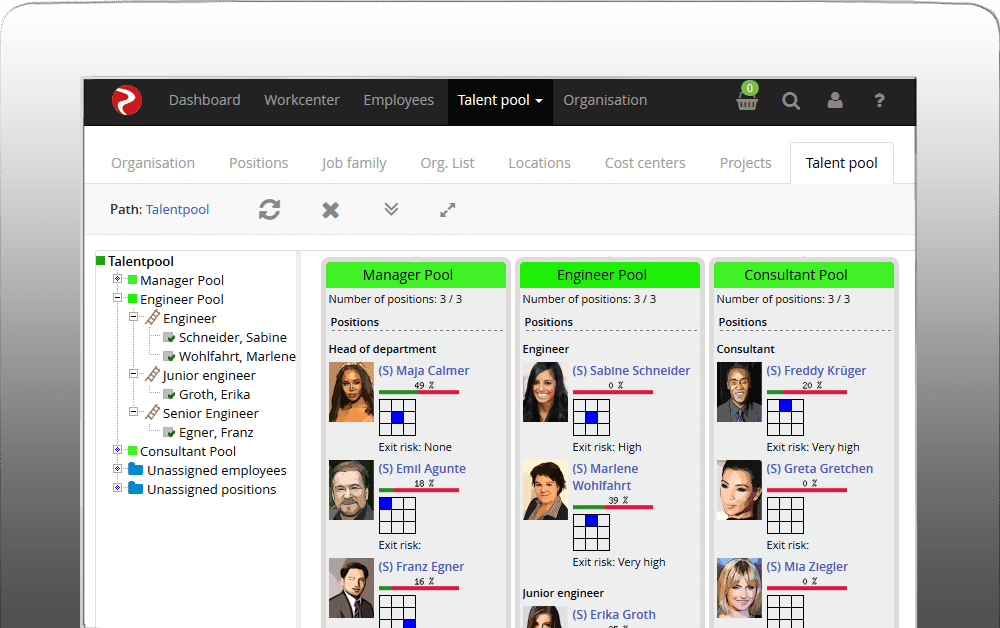Screen dimensions: 1000x628
Task: Expand the Manager Pool tree node
Action: 117,279
